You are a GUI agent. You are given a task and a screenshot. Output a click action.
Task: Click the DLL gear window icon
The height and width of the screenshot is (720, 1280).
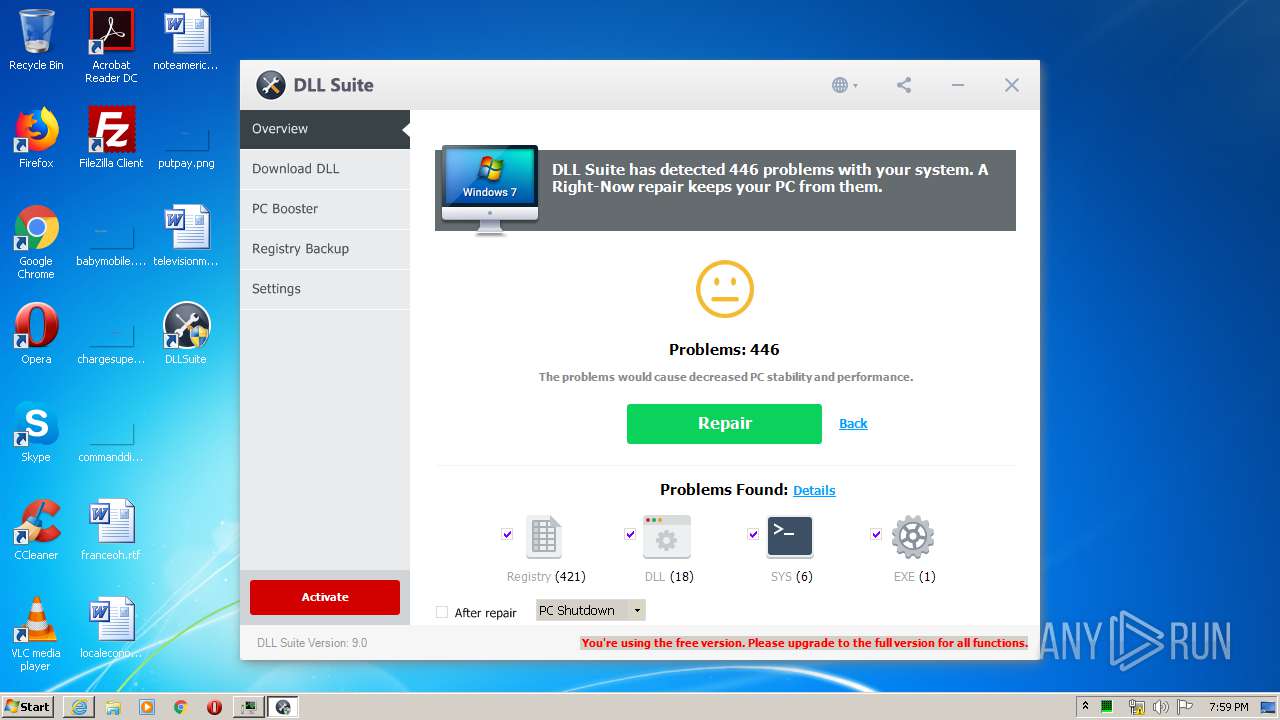pyautogui.click(x=667, y=537)
